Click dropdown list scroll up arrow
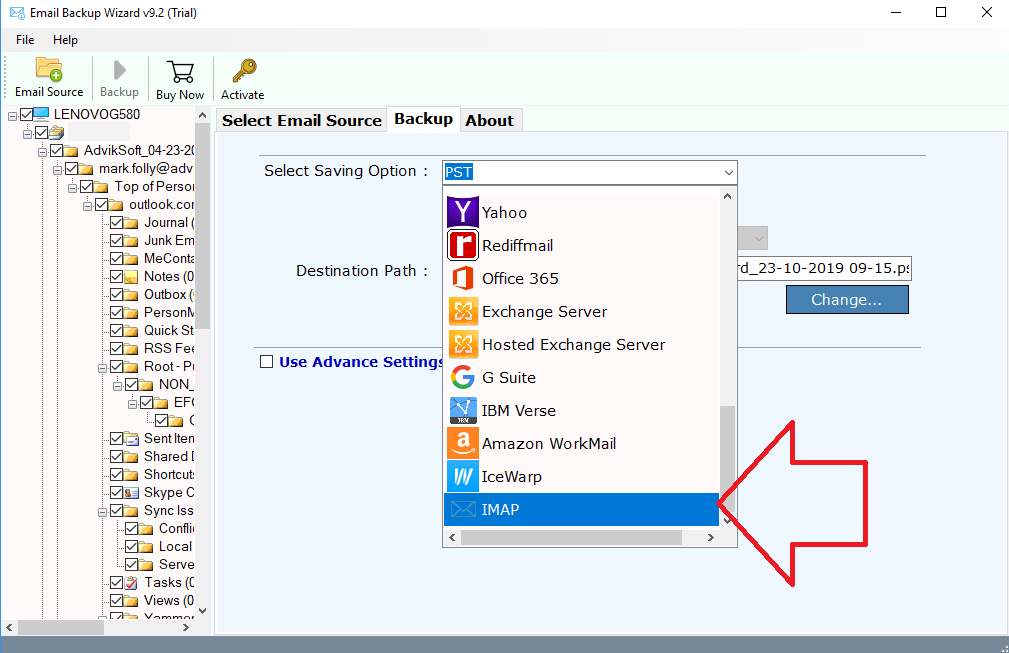 pyautogui.click(x=727, y=196)
